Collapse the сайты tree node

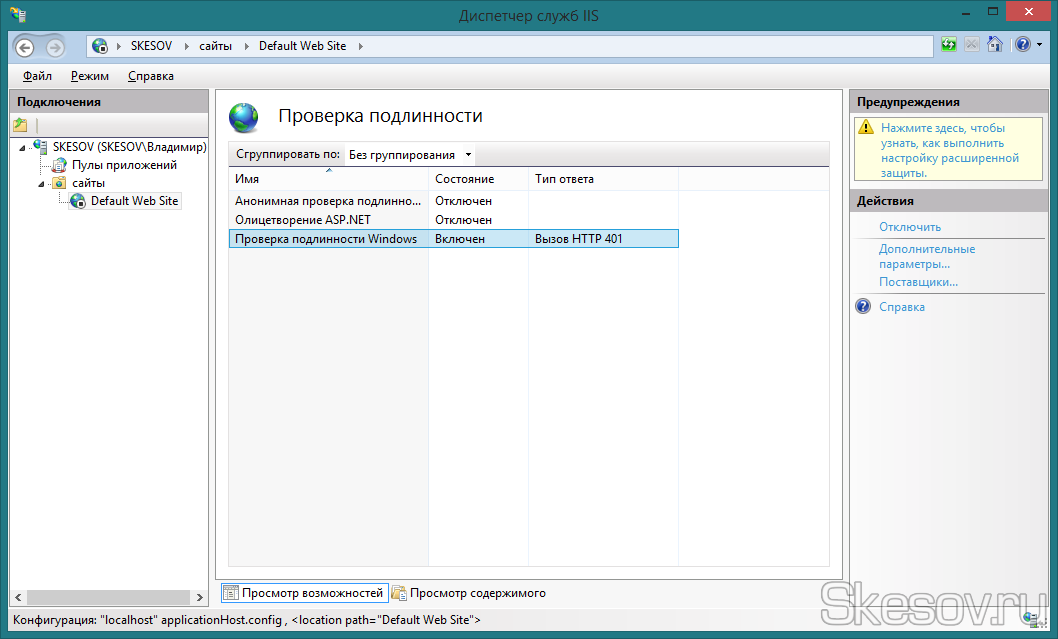point(41,184)
